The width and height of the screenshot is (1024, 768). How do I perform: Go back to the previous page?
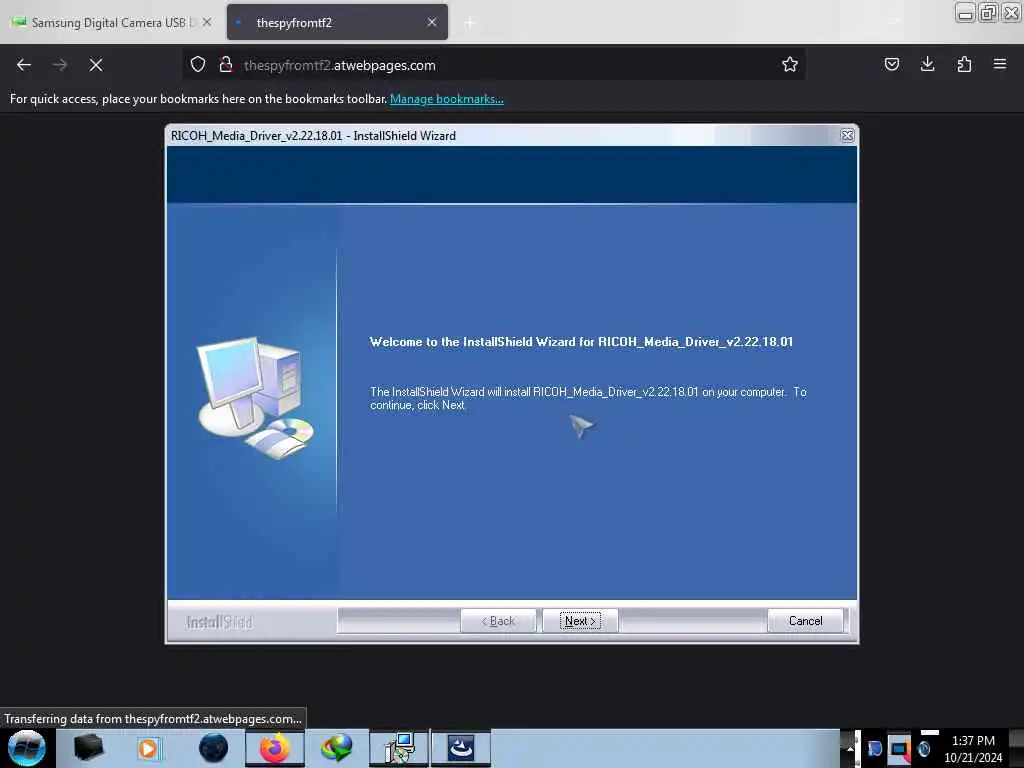(x=24, y=65)
